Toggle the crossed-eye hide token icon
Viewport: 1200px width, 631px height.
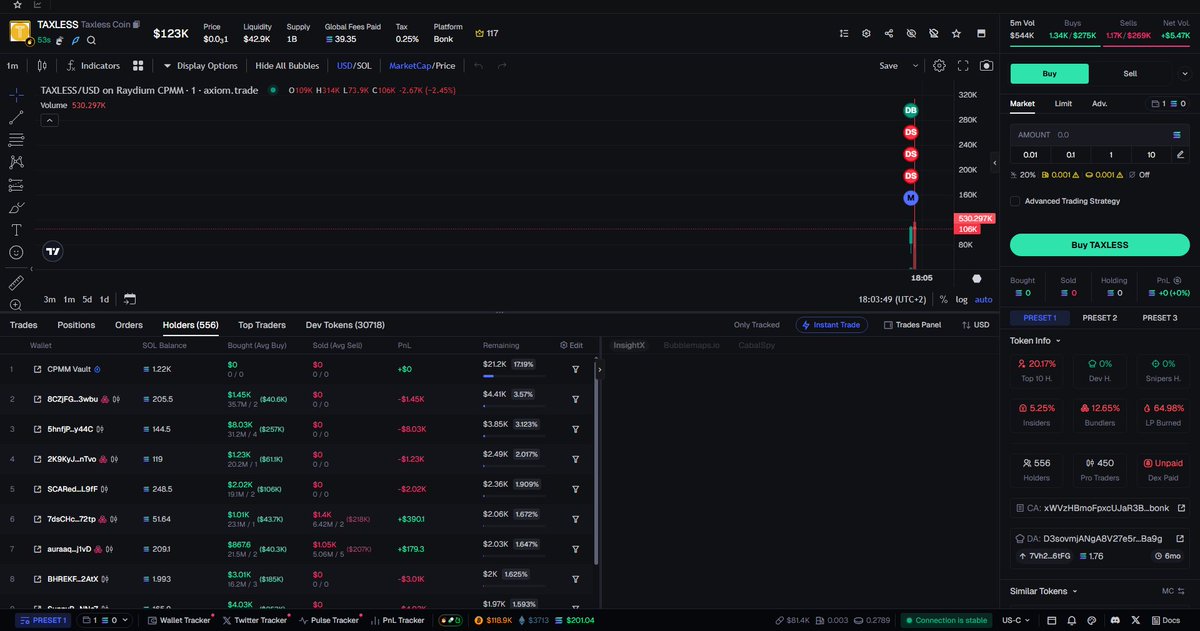[911, 33]
